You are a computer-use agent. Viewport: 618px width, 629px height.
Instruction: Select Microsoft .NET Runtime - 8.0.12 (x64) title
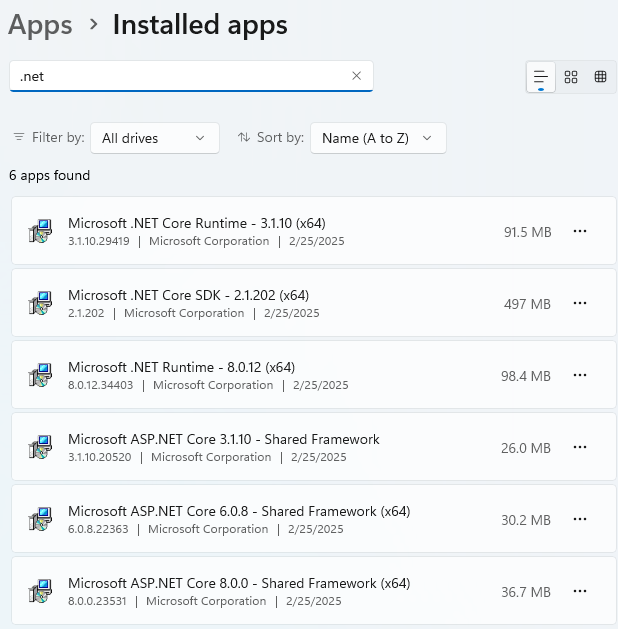(x=181, y=367)
